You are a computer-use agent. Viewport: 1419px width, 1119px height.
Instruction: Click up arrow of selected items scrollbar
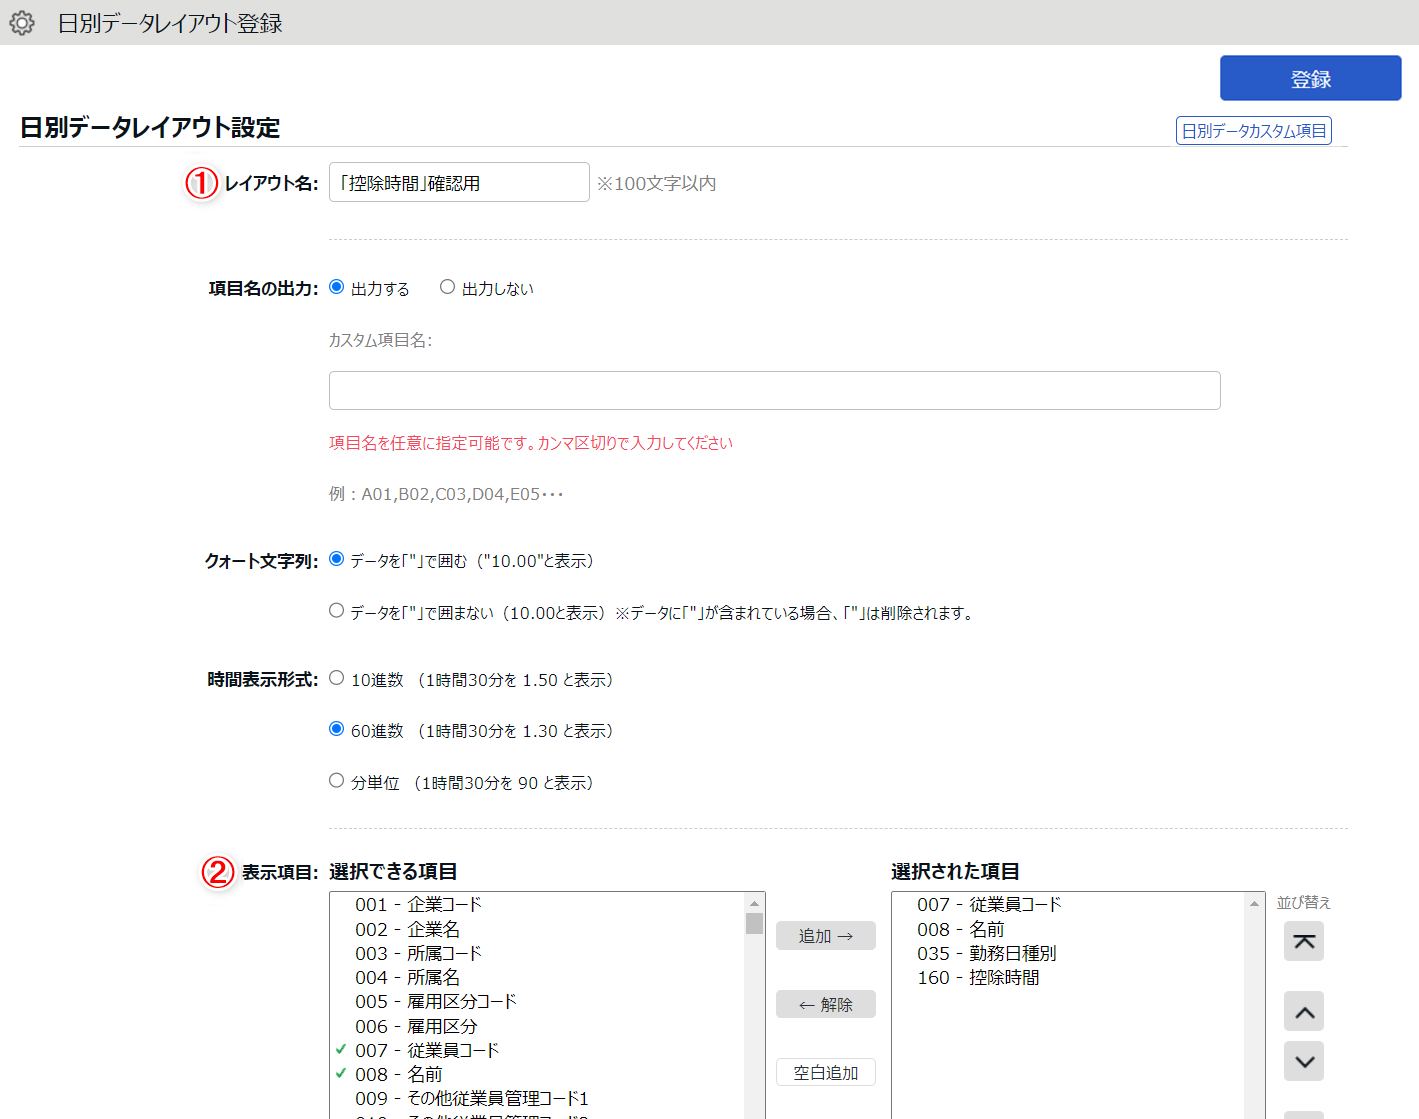pyautogui.click(x=1254, y=903)
